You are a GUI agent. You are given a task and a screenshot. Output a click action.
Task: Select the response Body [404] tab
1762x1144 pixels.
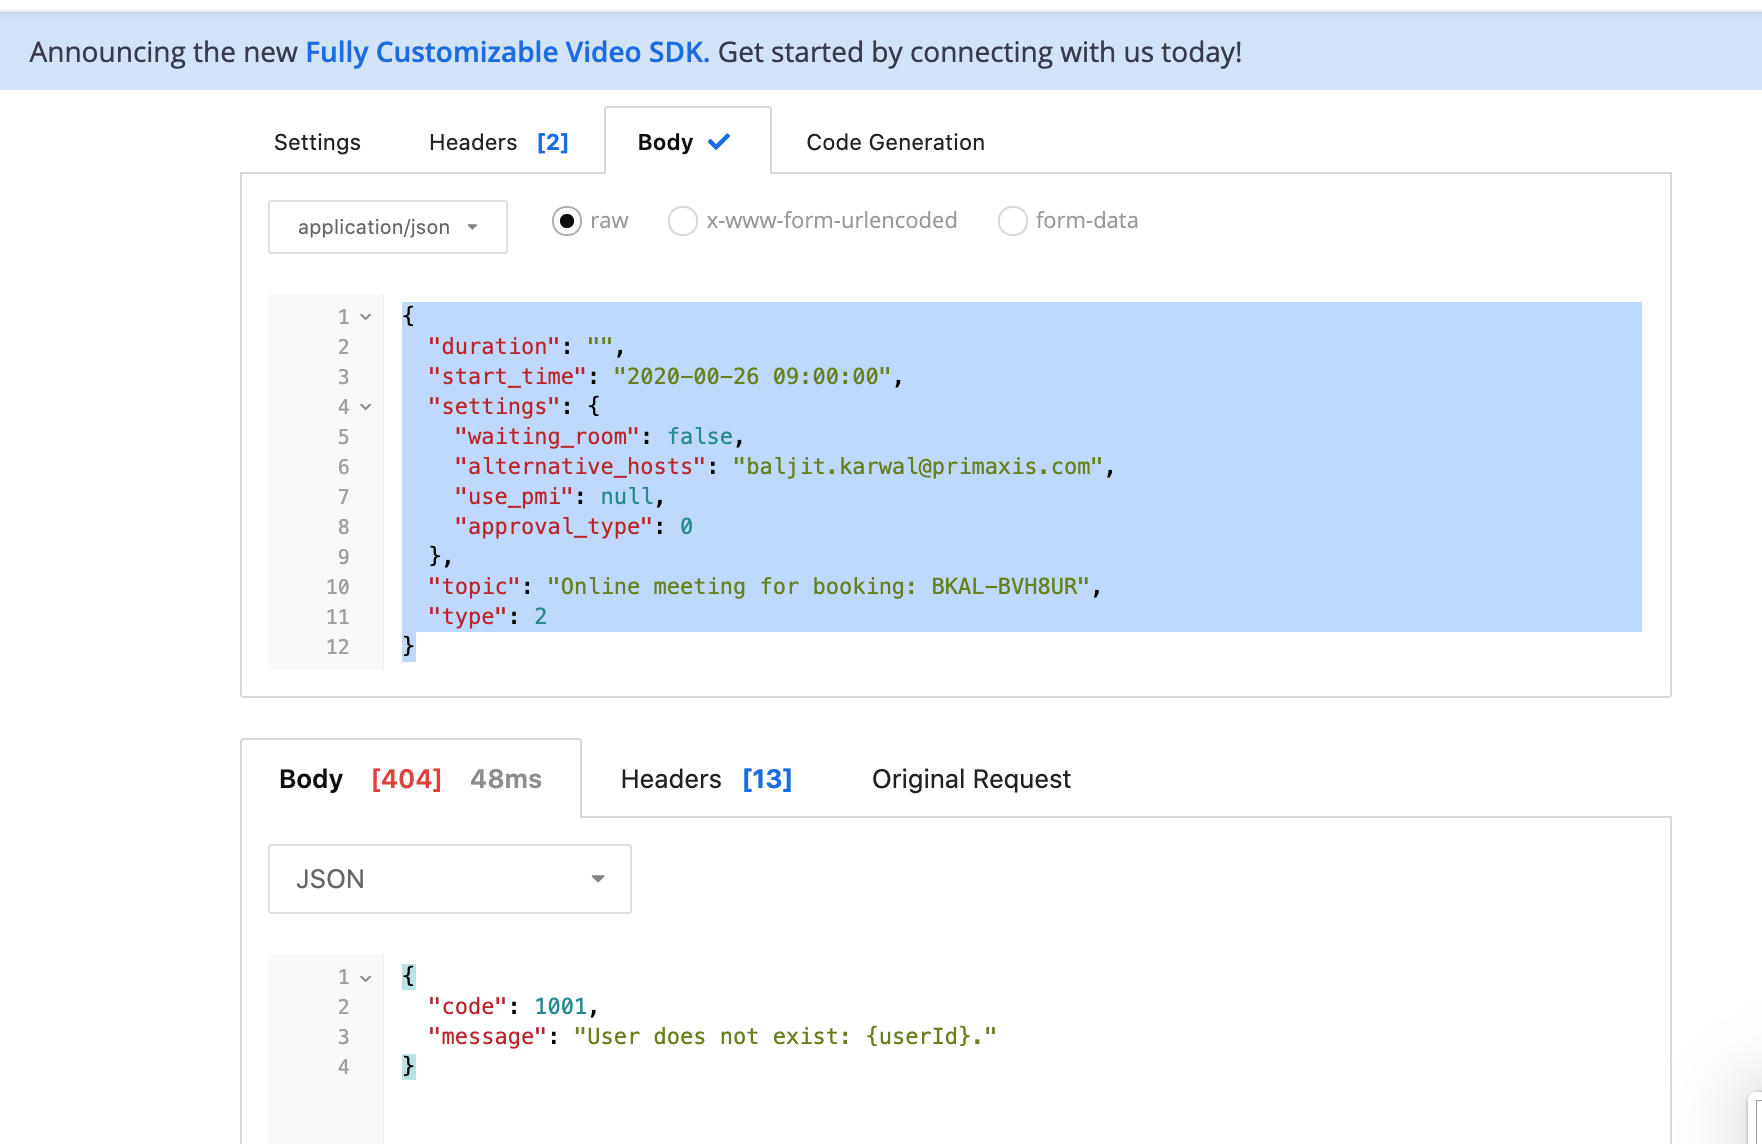(410, 779)
